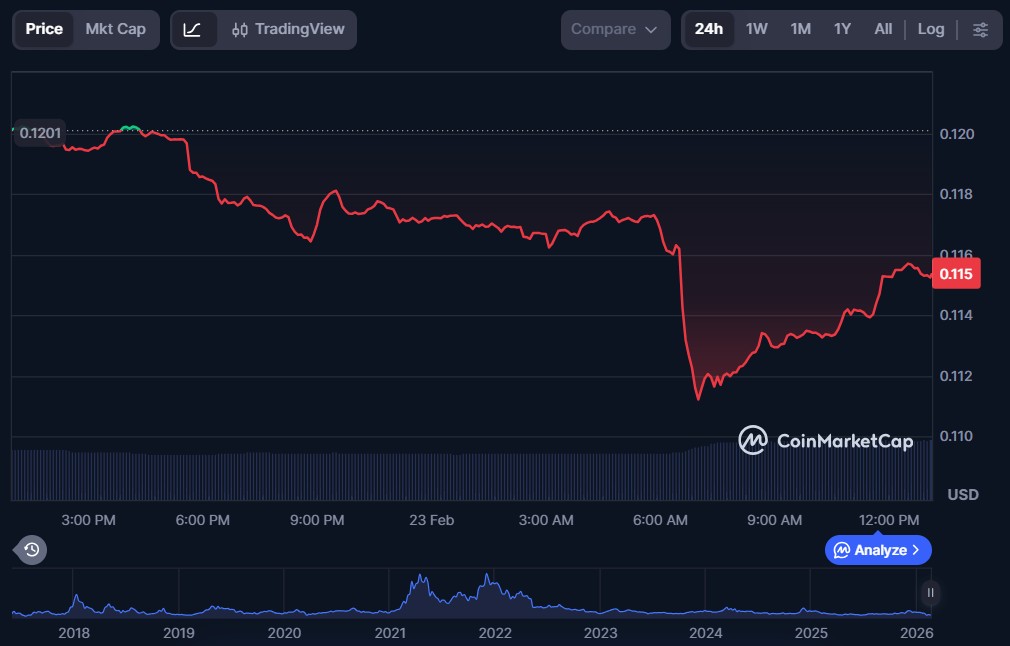Toggle the Log scale option
1010x646 pixels.
930,30
